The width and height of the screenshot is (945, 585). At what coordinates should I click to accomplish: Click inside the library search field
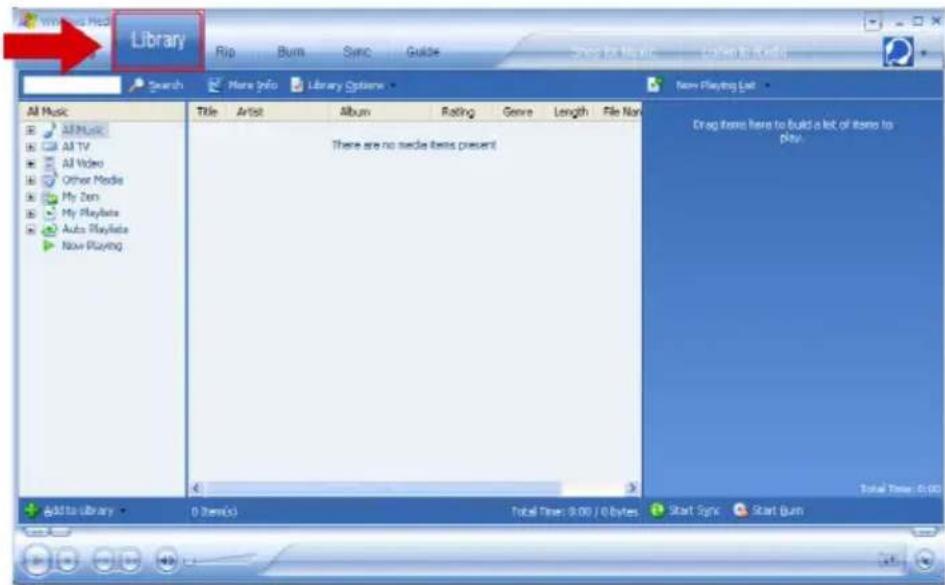72,85
